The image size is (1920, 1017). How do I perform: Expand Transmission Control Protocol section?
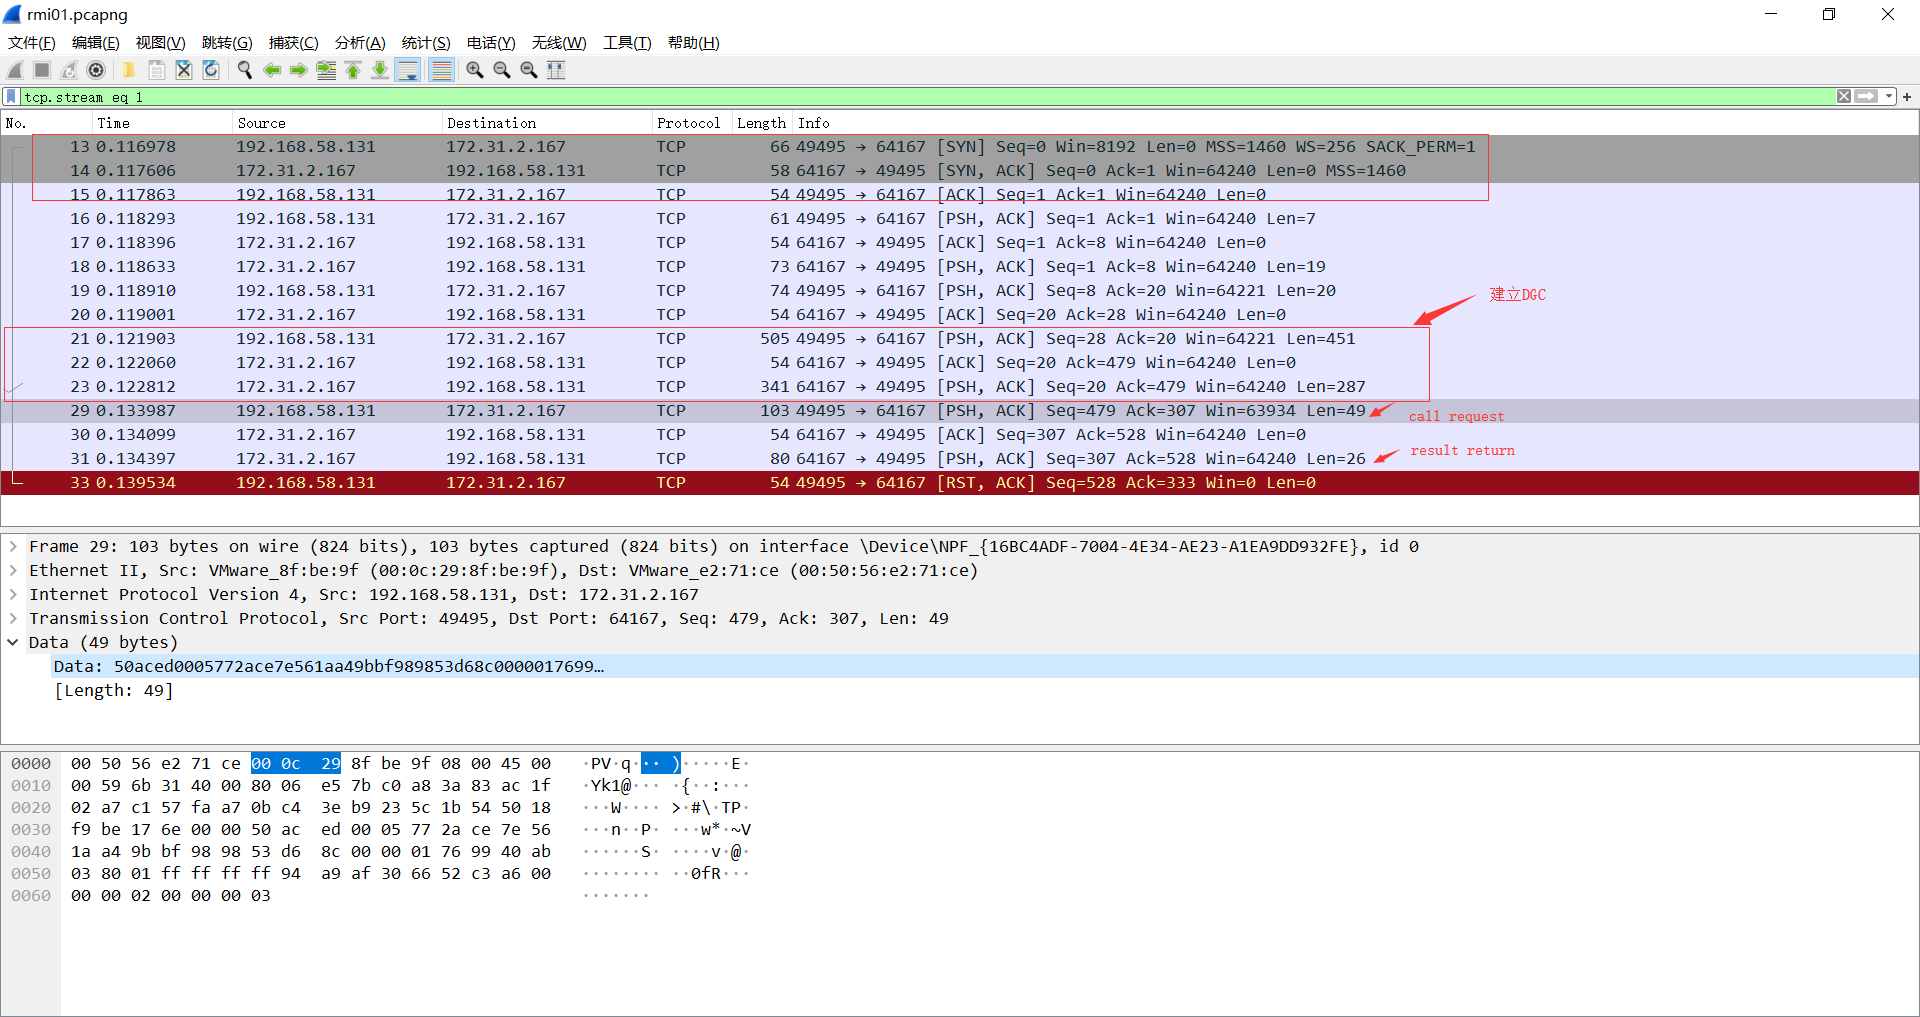(x=13, y=619)
